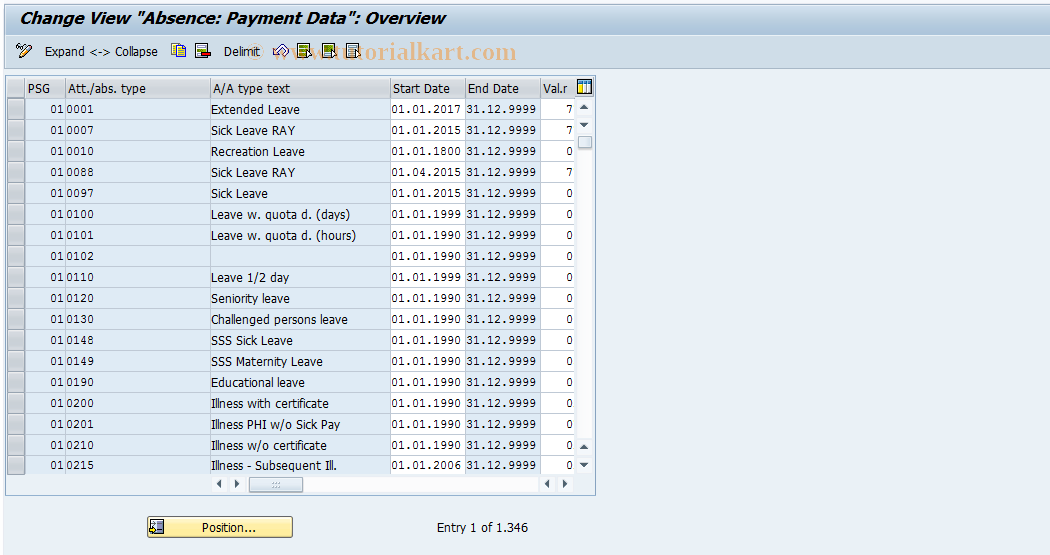Click the SSS Sick Leave cell
Screen dimensions: 1050x555
(x=300, y=340)
